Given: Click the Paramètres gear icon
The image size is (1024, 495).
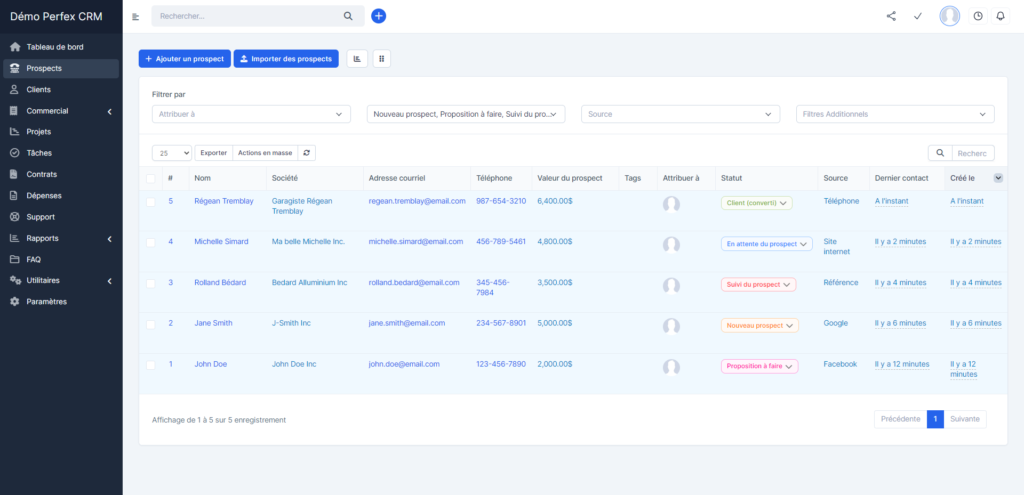Looking at the screenshot, I should pos(15,302).
